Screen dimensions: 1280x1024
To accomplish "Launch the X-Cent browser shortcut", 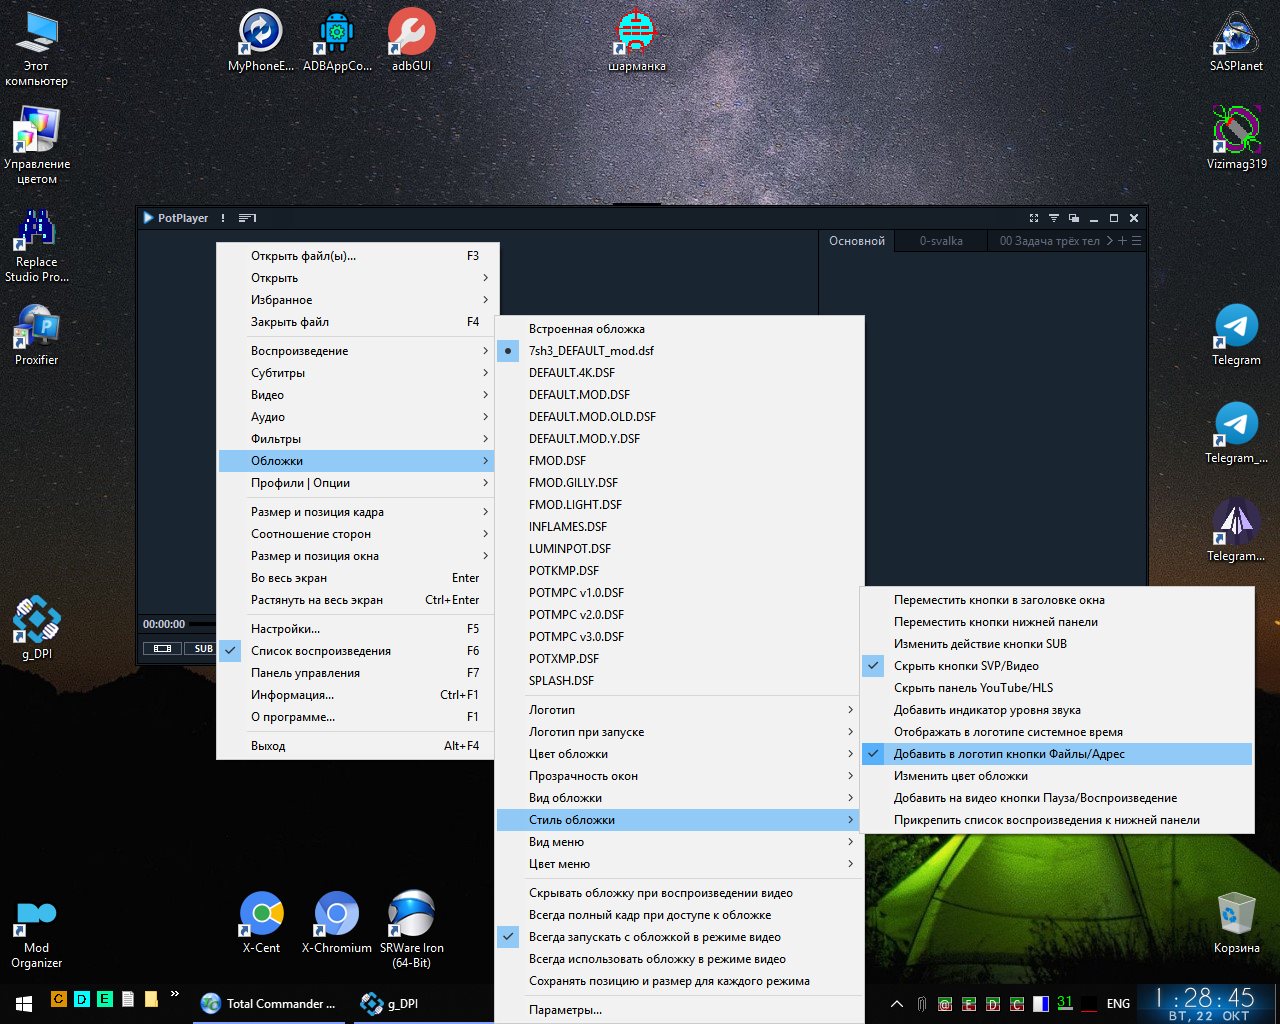I will (261, 922).
